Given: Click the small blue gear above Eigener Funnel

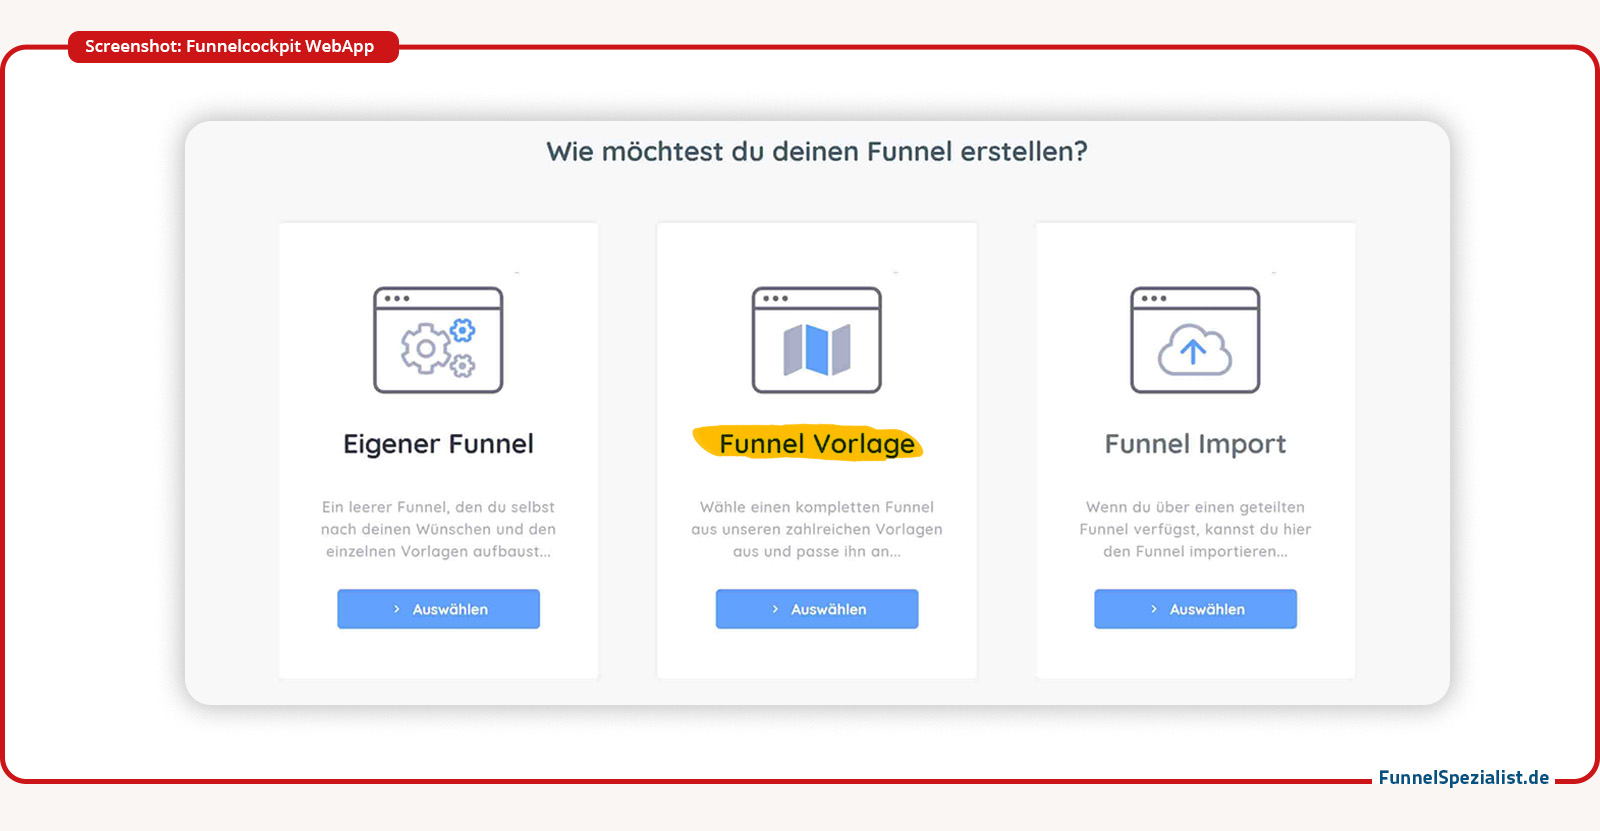Looking at the screenshot, I should pos(462,330).
